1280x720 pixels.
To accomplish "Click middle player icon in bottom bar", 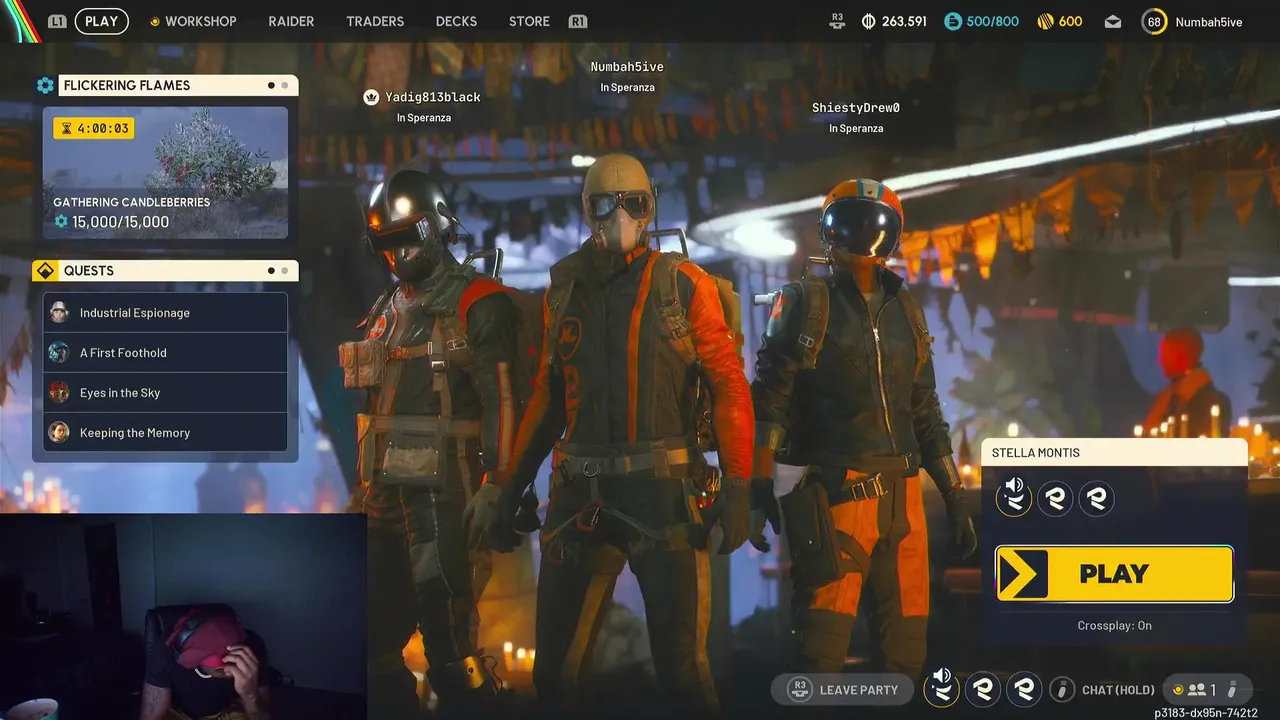I will [x=983, y=688].
